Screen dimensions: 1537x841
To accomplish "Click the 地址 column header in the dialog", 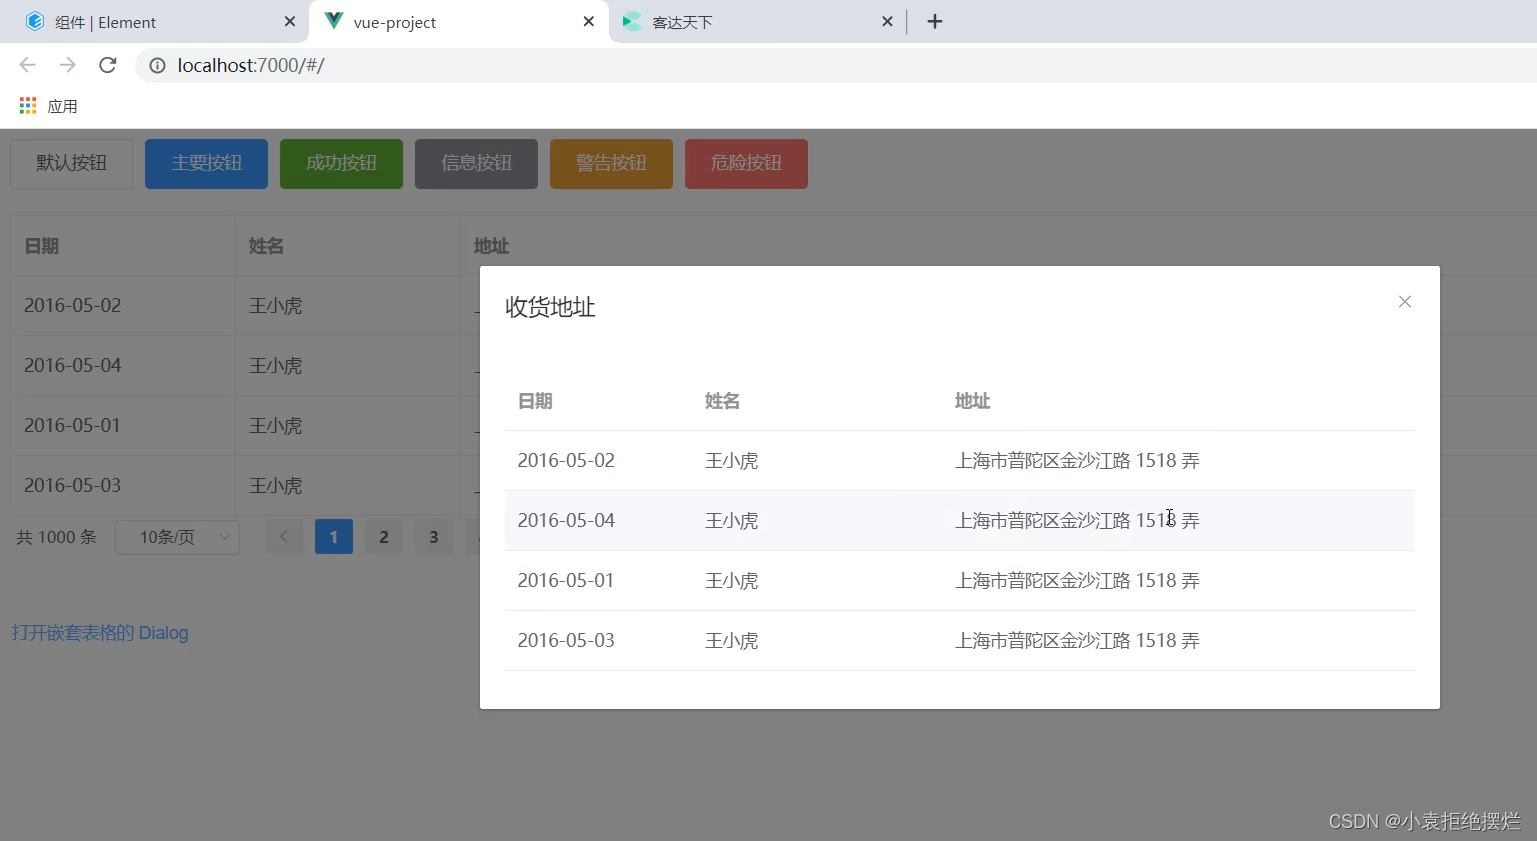I will coord(972,401).
